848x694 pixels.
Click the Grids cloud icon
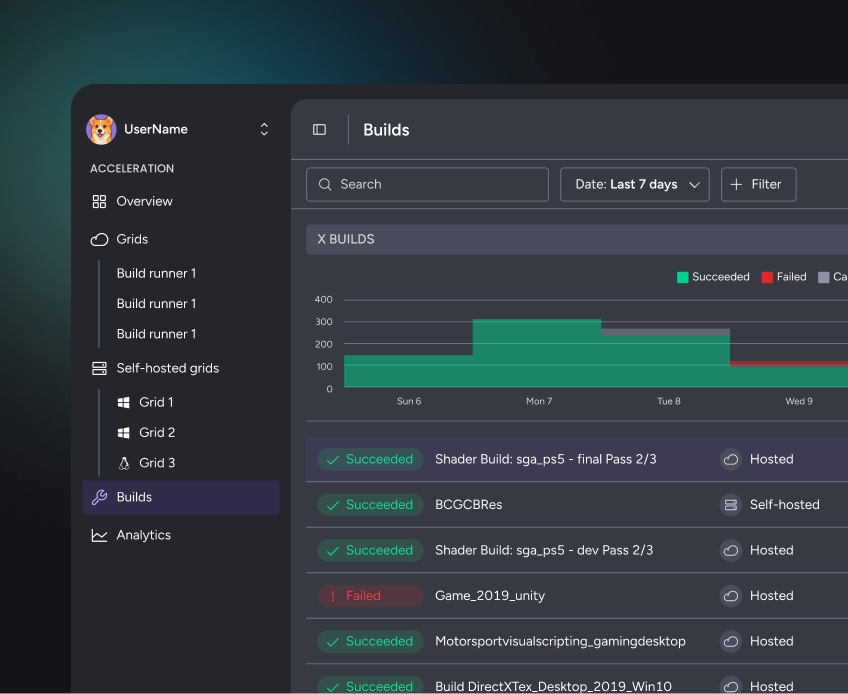99,240
